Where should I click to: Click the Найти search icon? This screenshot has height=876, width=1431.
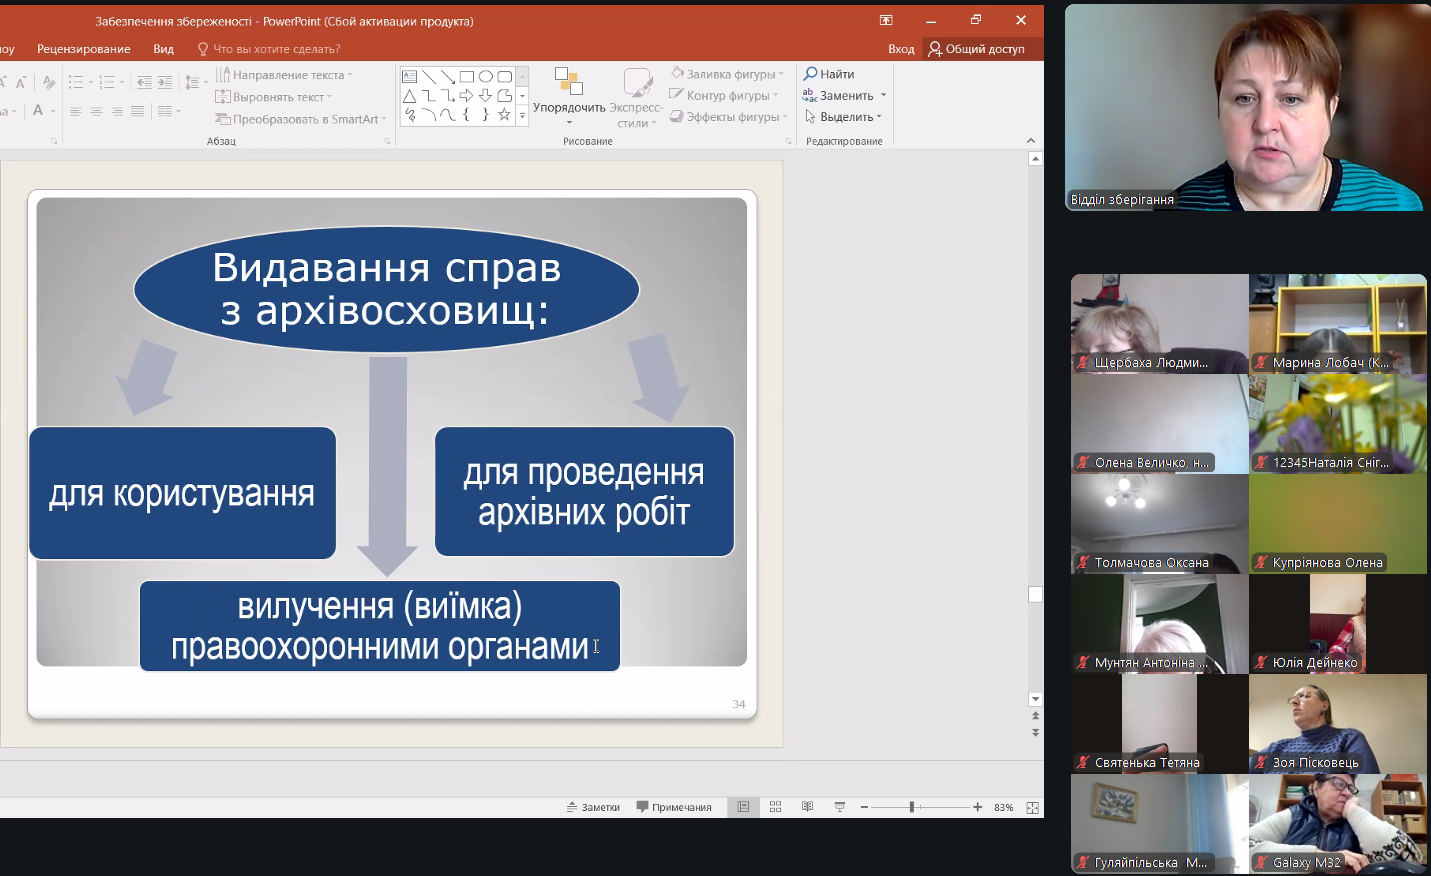(x=811, y=74)
